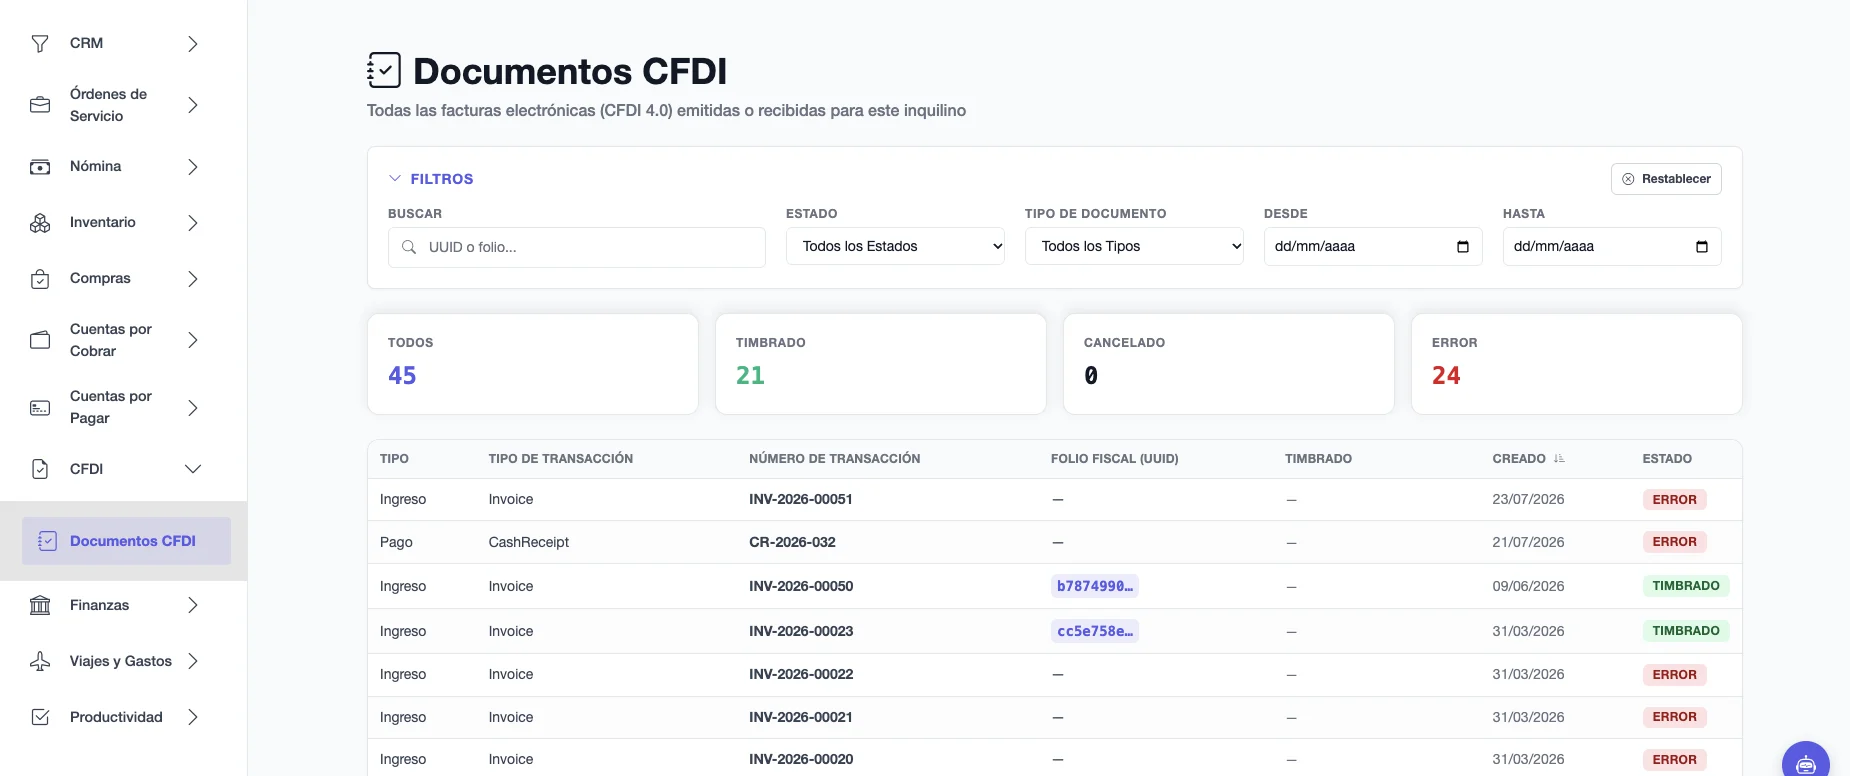Viewport: 1850px width, 776px height.
Task: Expand the Inventario submenu chevron
Action: (x=193, y=223)
